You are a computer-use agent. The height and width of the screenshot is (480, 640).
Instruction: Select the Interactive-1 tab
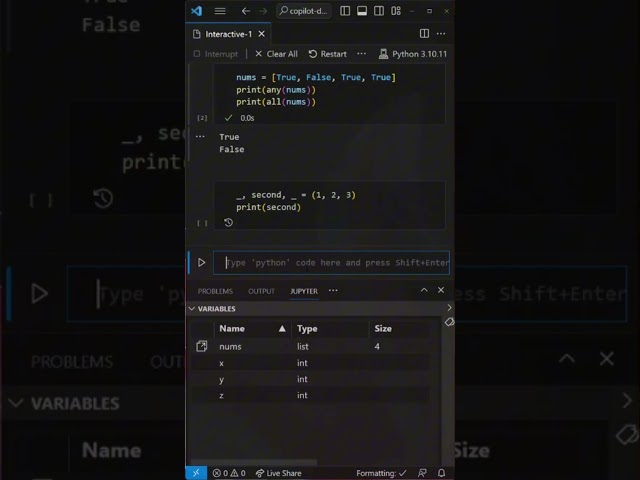tap(229, 34)
